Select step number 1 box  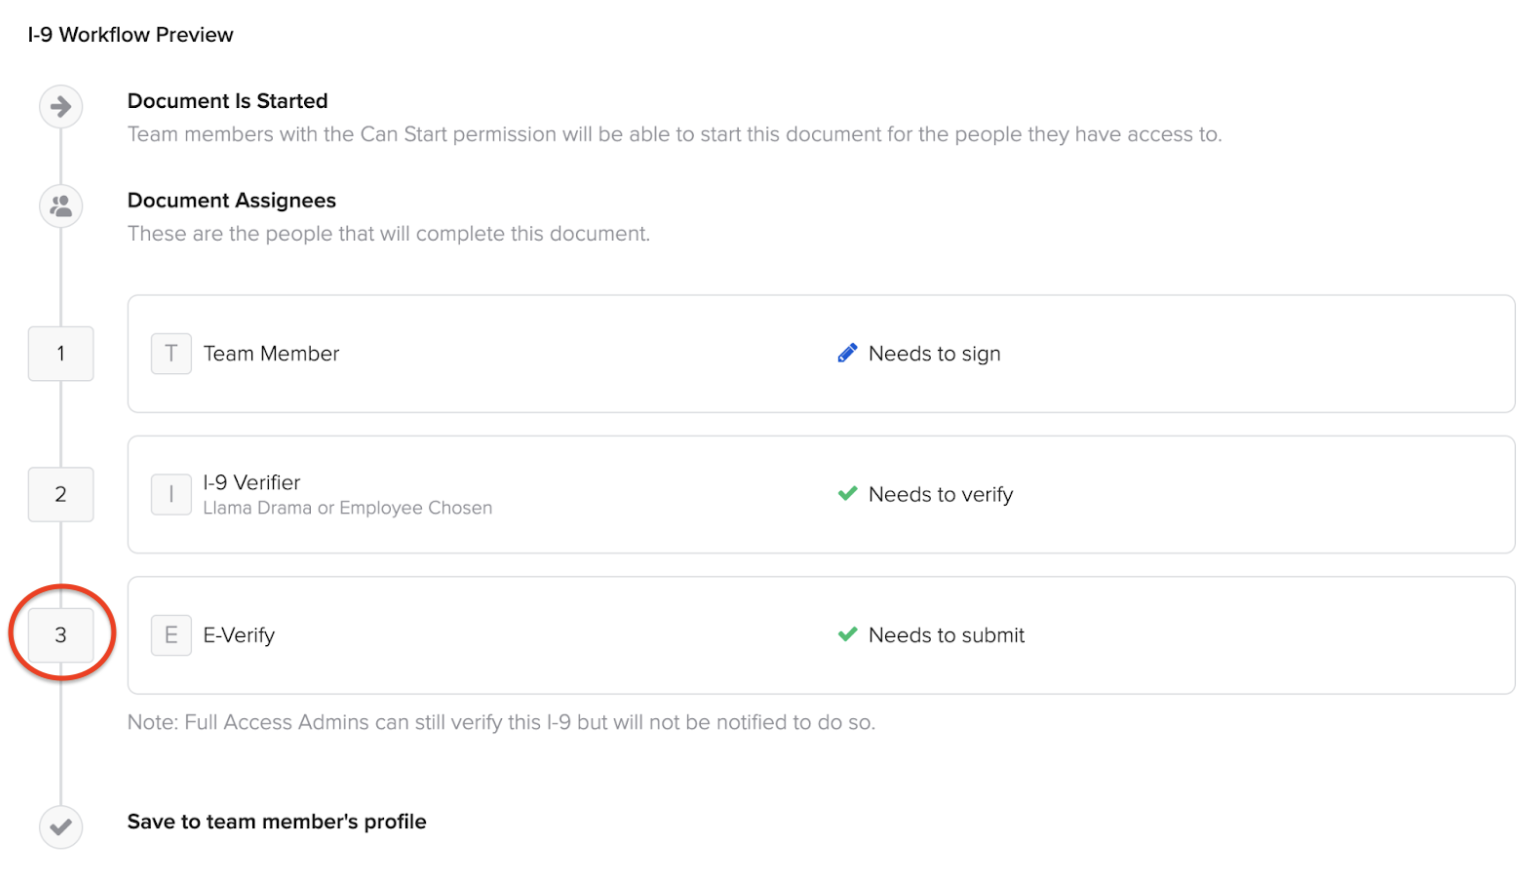(x=61, y=354)
